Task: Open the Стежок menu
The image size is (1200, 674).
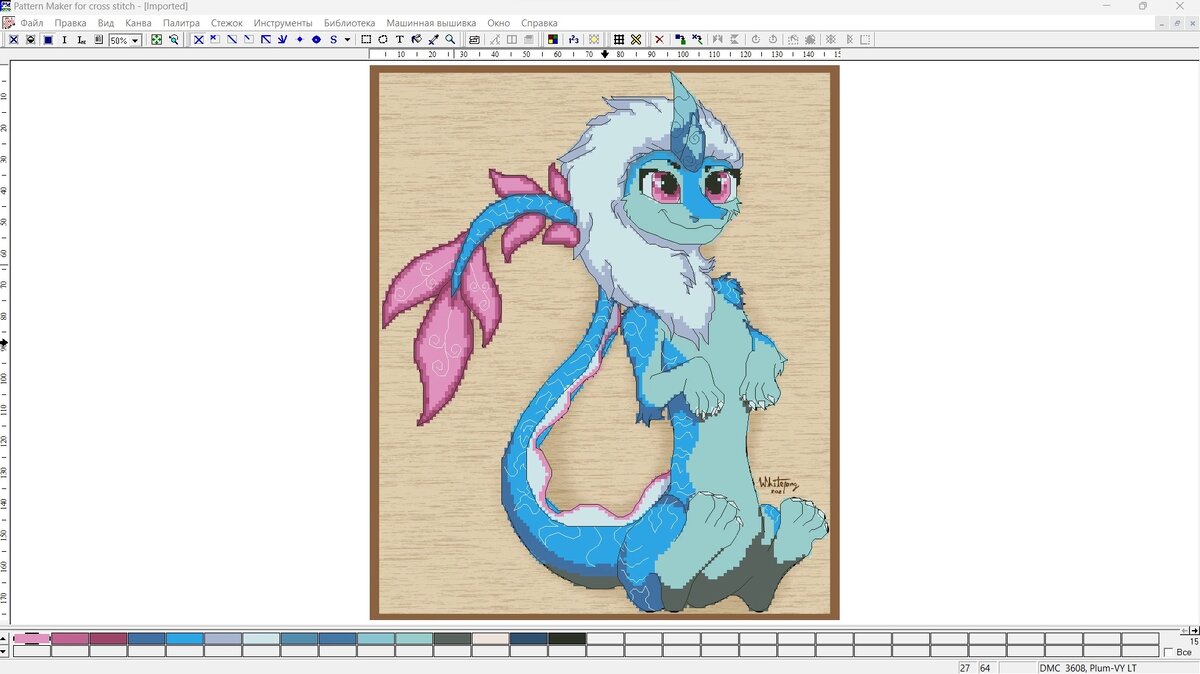Action: tap(227, 22)
